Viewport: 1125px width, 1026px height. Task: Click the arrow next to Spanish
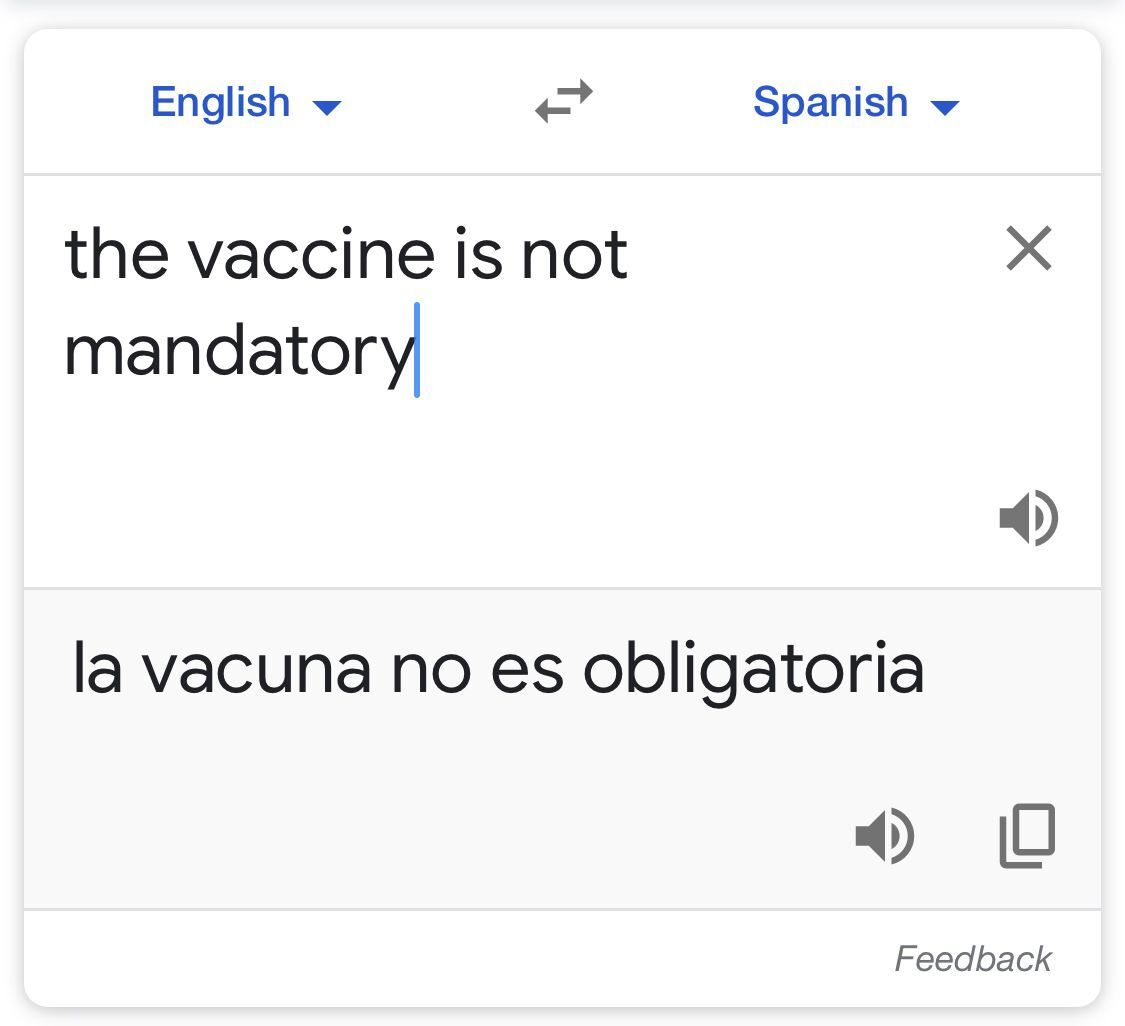[x=944, y=106]
